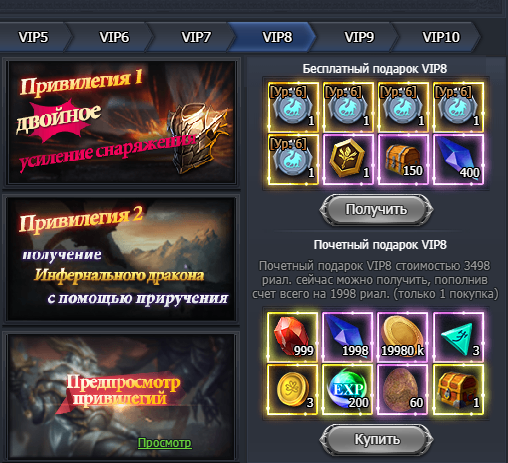Open the green Просмотр link
The height and width of the screenshot is (463, 508).
pyautogui.click(x=164, y=443)
